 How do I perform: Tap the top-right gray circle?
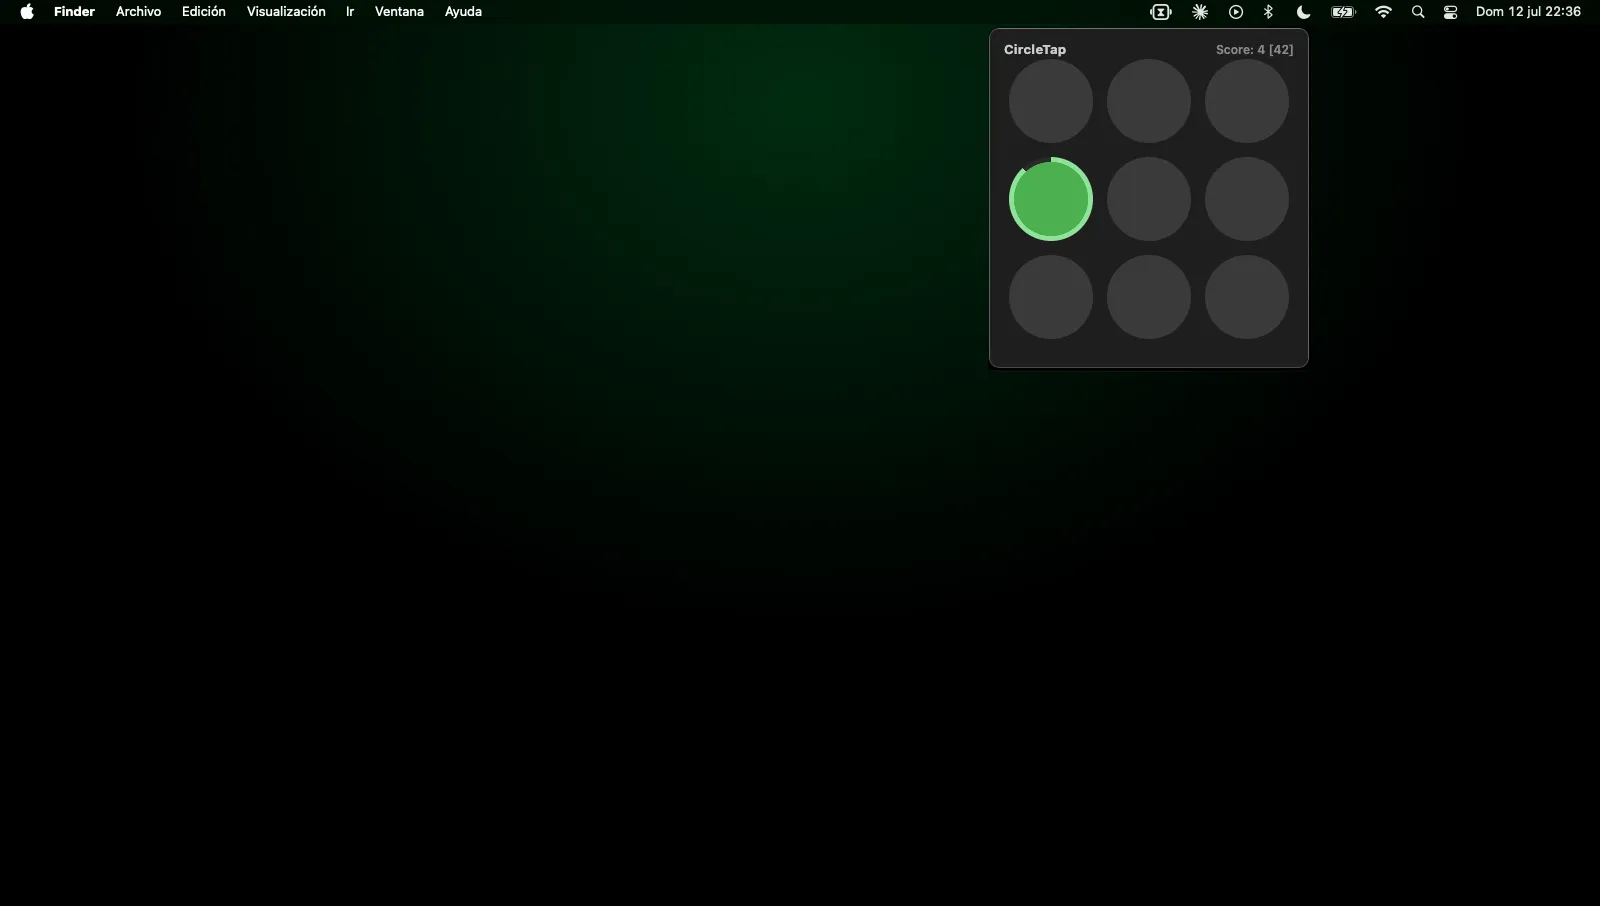pyautogui.click(x=1247, y=101)
